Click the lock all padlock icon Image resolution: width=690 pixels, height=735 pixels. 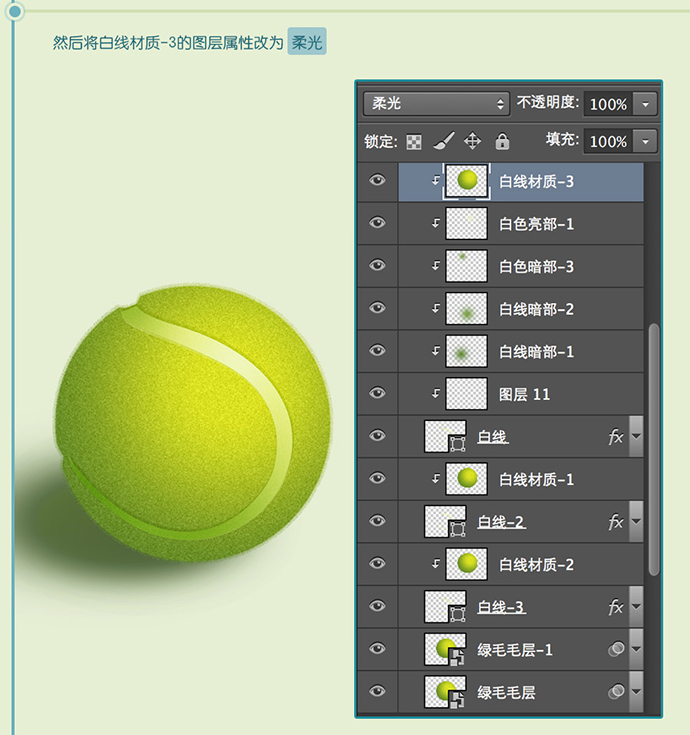coord(502,142)
